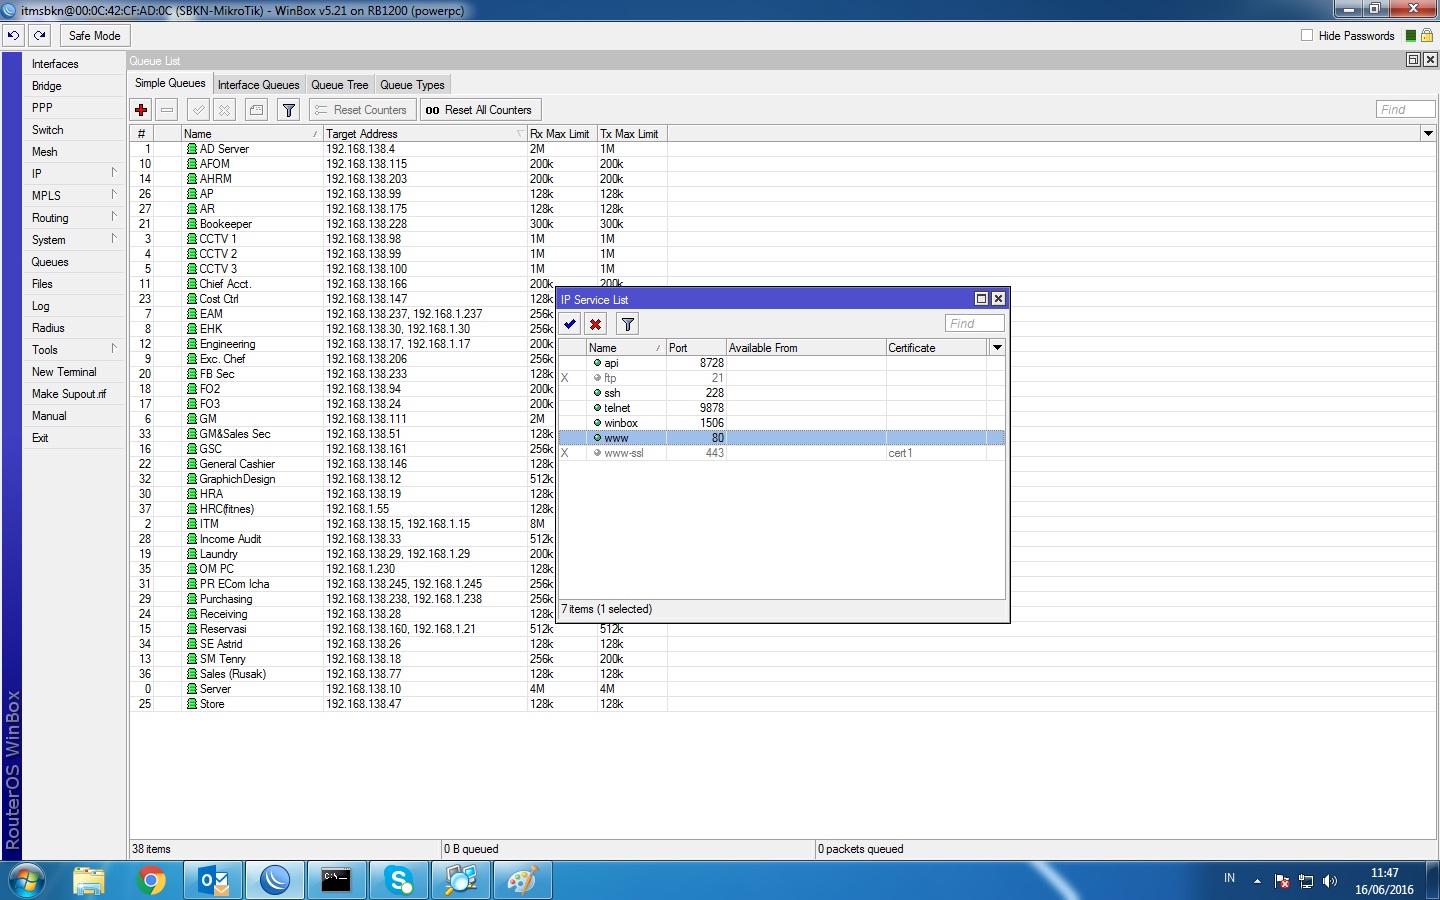Viewport: 1440px width, 900px height.
Task: Click Make Supout.rif in sidebar
Action: pos(73,394)
